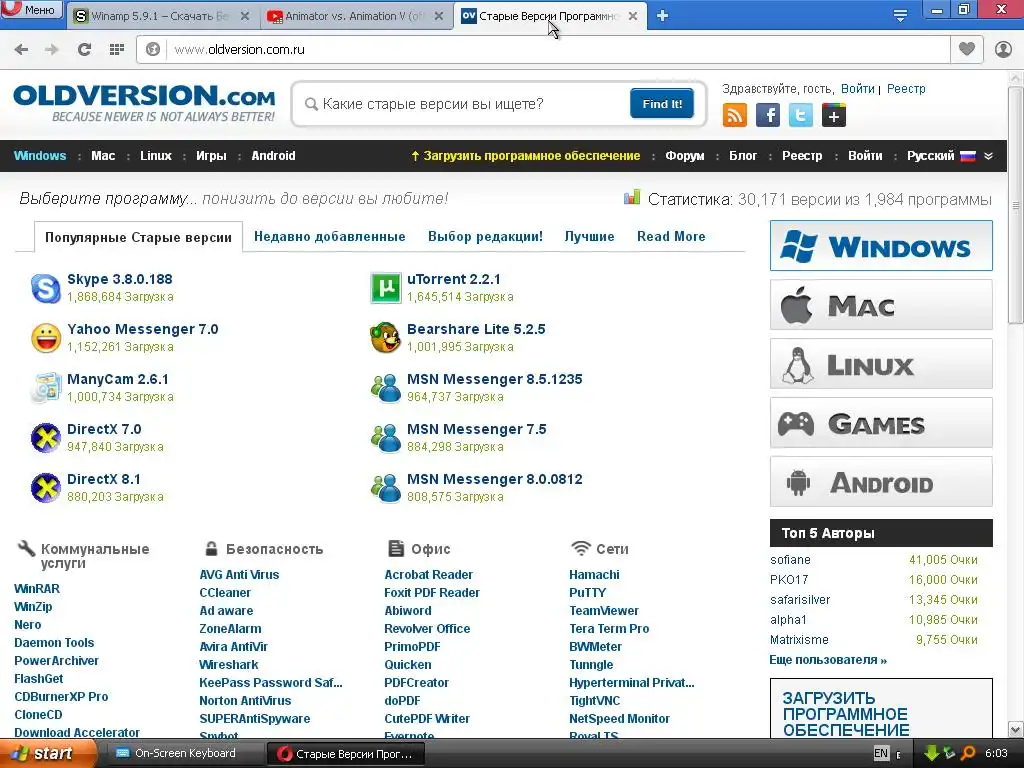
Task: Click the MSN Messenger 8.5.1235 icon
Action: tap(386, 388)
